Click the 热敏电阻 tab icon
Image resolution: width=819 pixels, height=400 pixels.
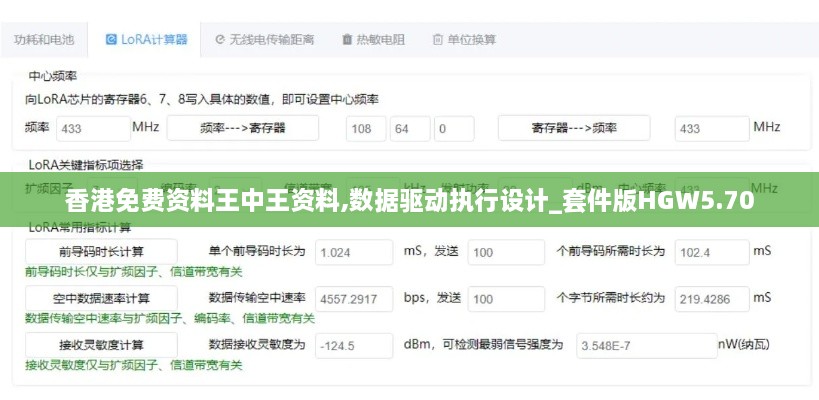pos(347,40)
